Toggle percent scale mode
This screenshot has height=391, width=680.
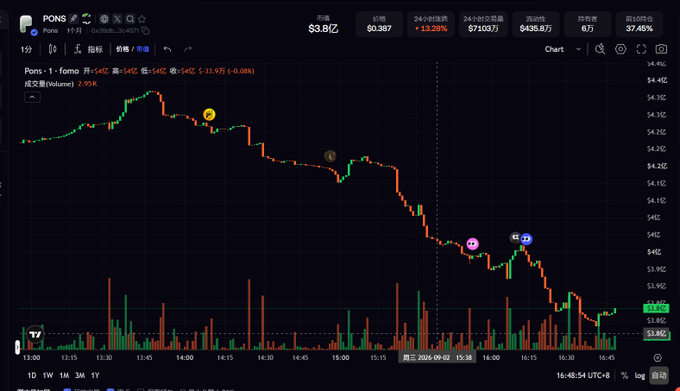[624, 375]
